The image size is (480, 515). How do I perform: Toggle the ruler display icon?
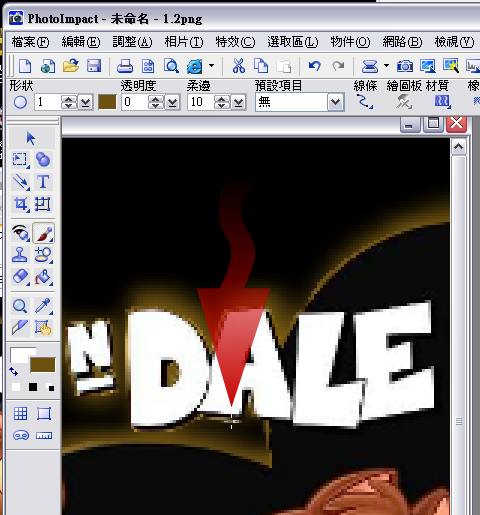[x=44, y=435]
